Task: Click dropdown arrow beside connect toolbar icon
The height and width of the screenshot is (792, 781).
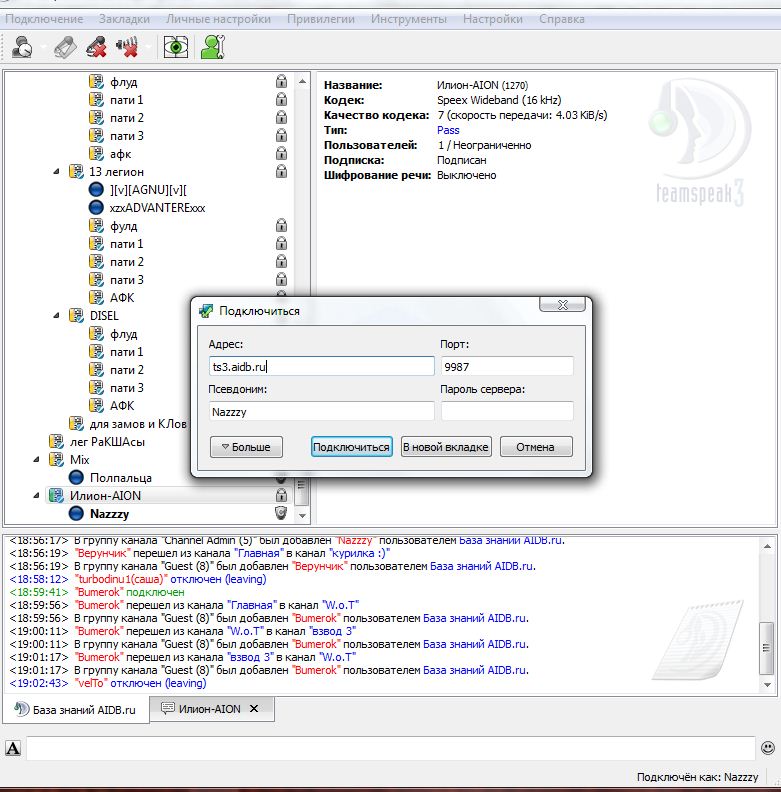Action: (43, 47)
